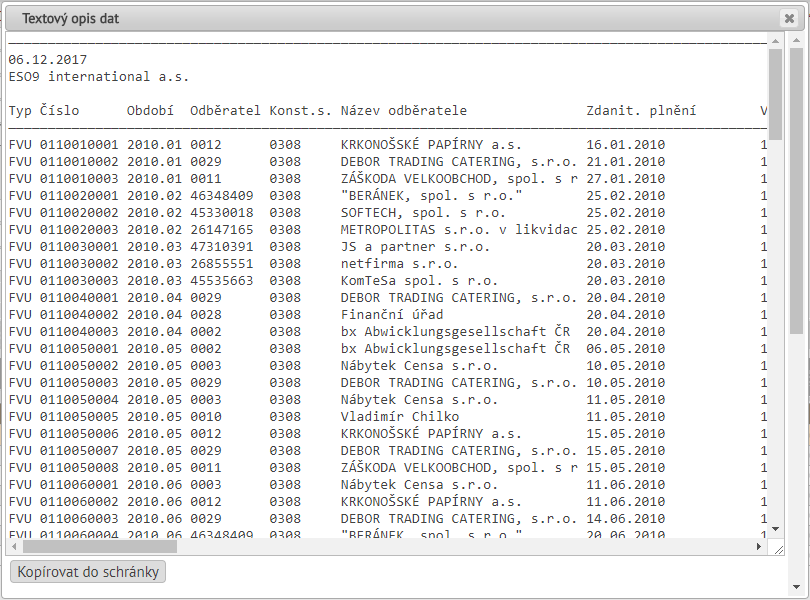Click the text area's scroll down arrow
Screen dimensions: 810x600
click(775, 529)
